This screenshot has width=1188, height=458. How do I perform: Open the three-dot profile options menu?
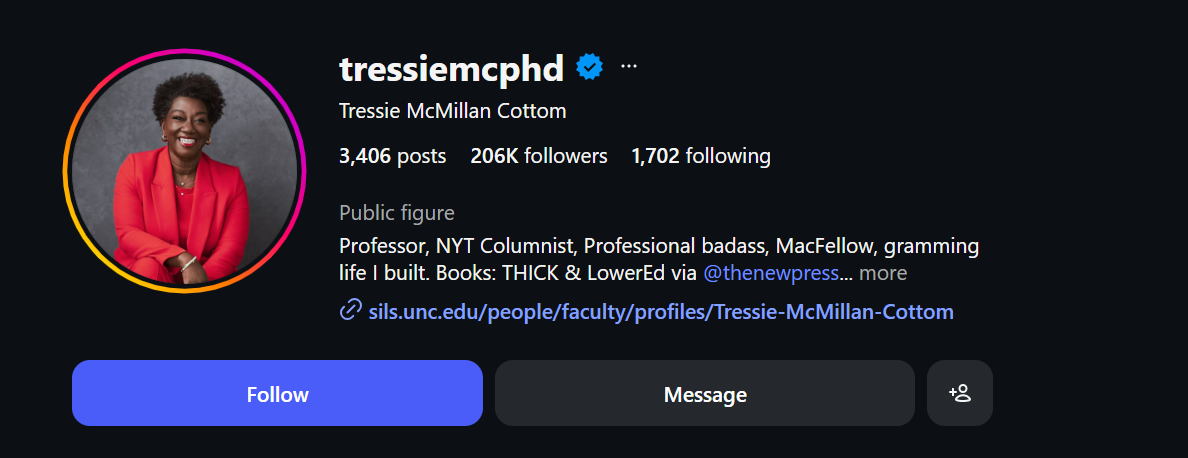[x=629, y=67]
